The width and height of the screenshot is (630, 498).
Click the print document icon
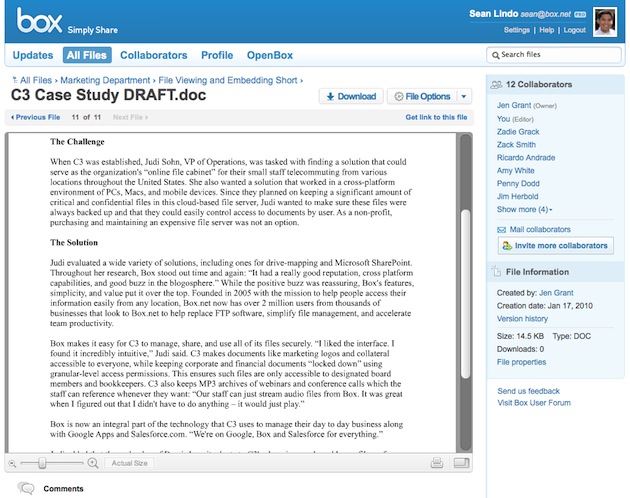(437, 463)
